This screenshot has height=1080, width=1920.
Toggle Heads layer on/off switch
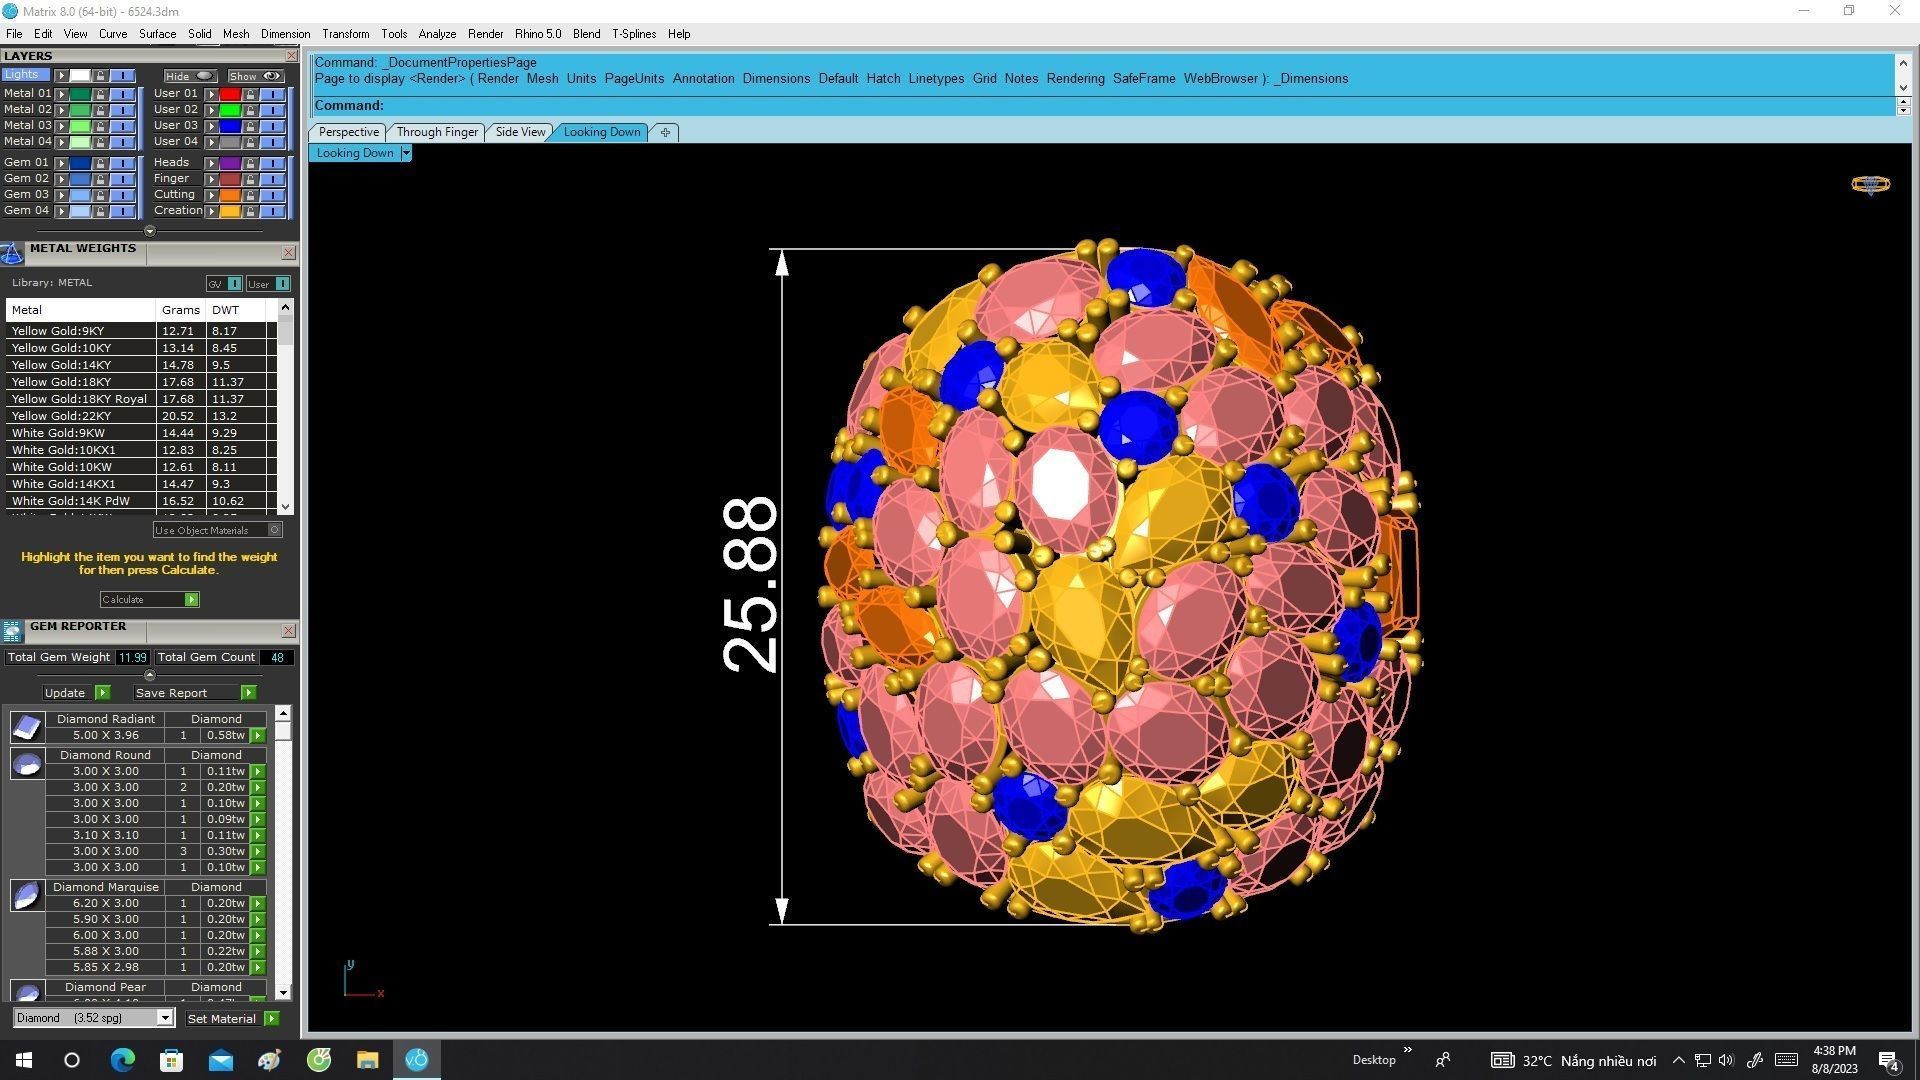click(272, 163)
